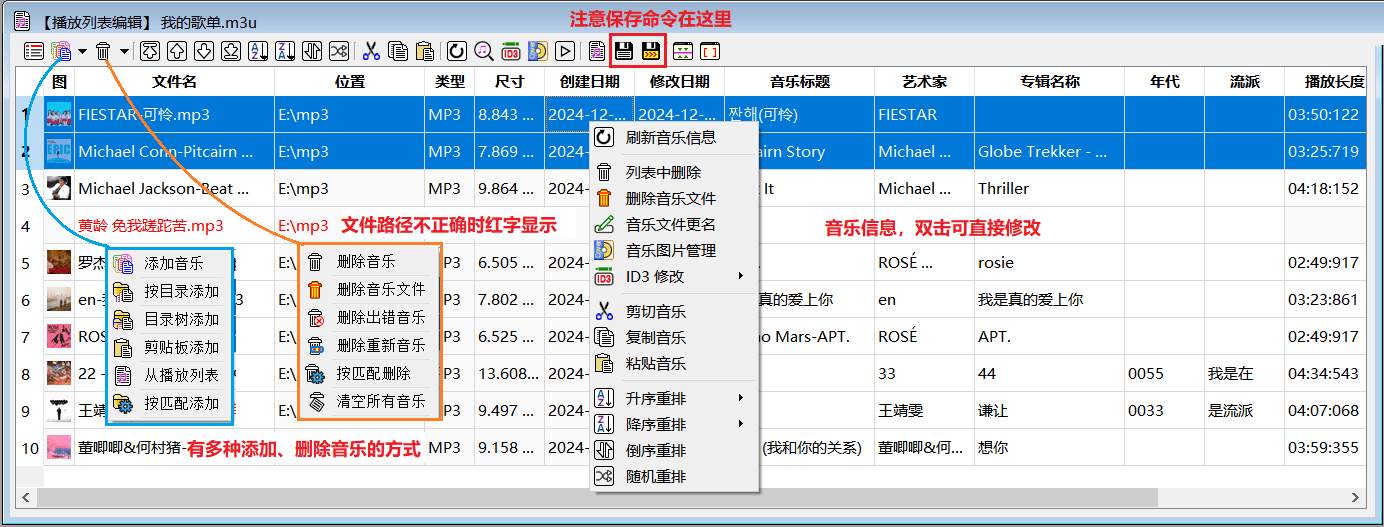Viewport: 1384px width, 527px height.
Task: Click the move to top toolbar icon
Action: tap(150, 51)
